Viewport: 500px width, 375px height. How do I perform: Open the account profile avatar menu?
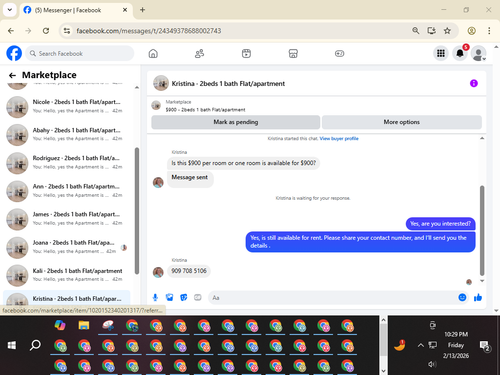click(x=478, y=53)
